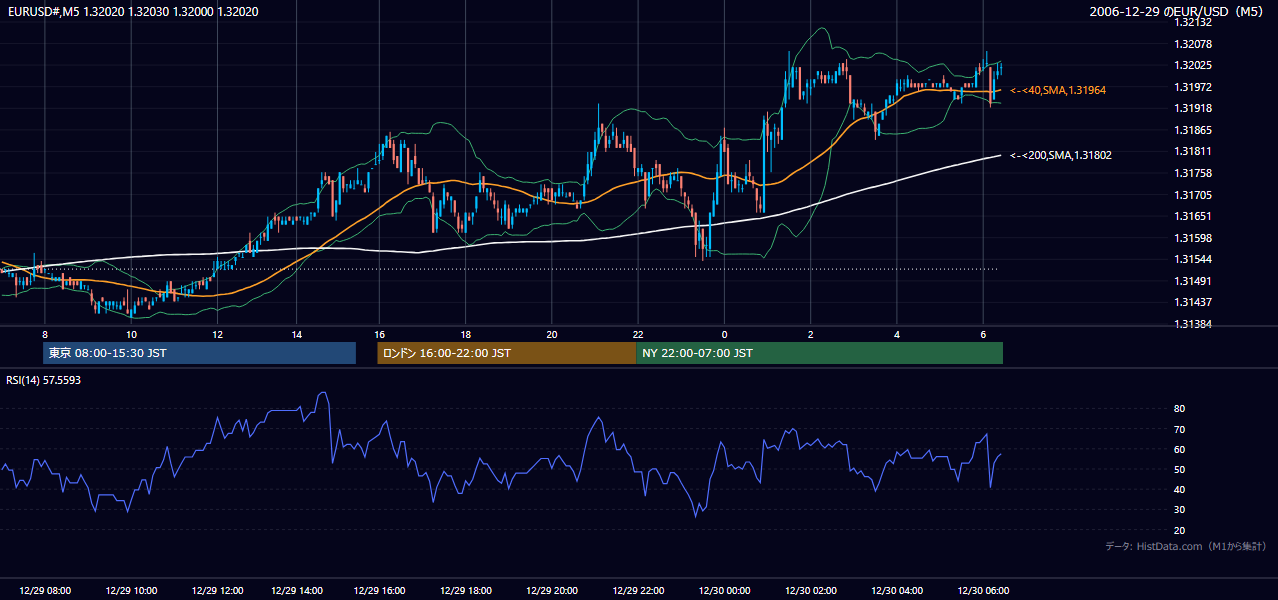Screen dimensions: 1278x600
Task: Click hour label 4 on price chart time axis
Action: tap(897, 334)
